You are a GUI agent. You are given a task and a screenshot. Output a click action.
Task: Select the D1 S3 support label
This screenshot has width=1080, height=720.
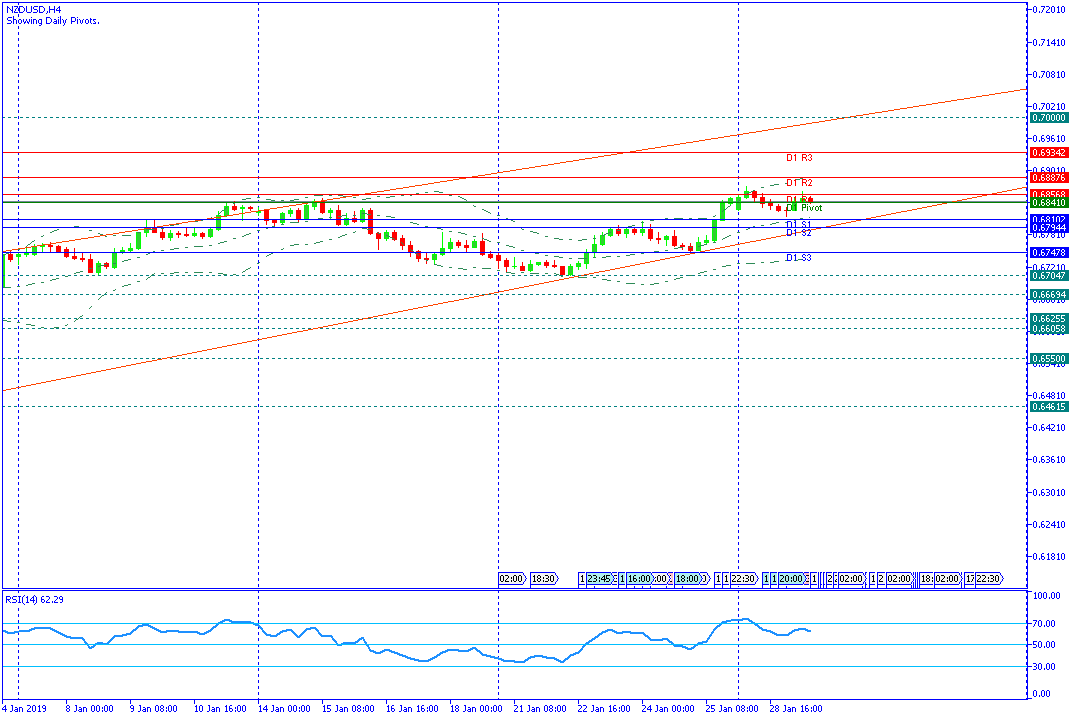coord(799,258)
